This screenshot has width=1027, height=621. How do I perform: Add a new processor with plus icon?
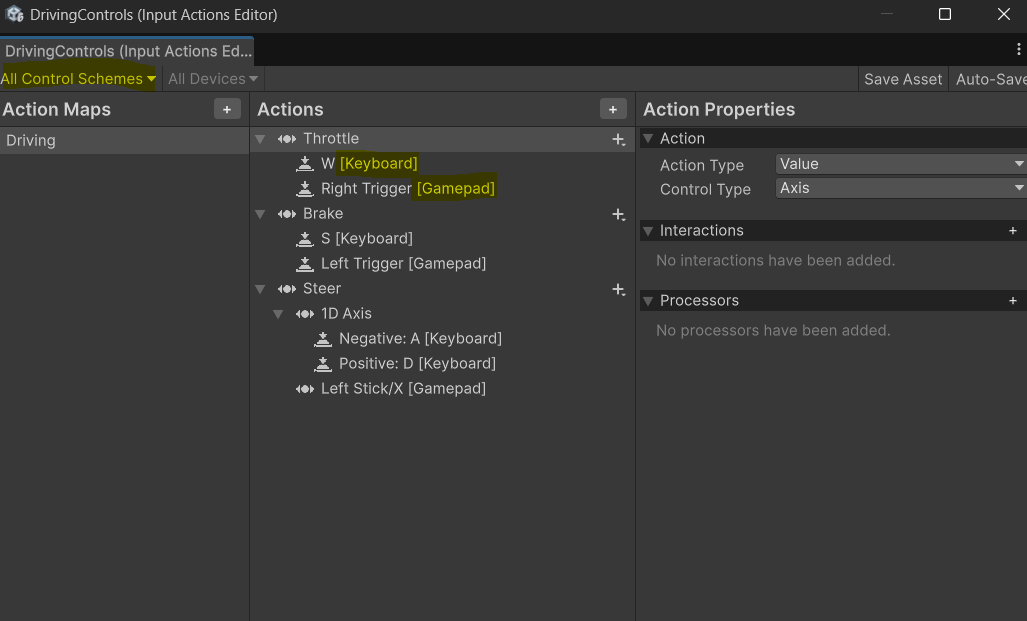click(x=1012, y=301)
